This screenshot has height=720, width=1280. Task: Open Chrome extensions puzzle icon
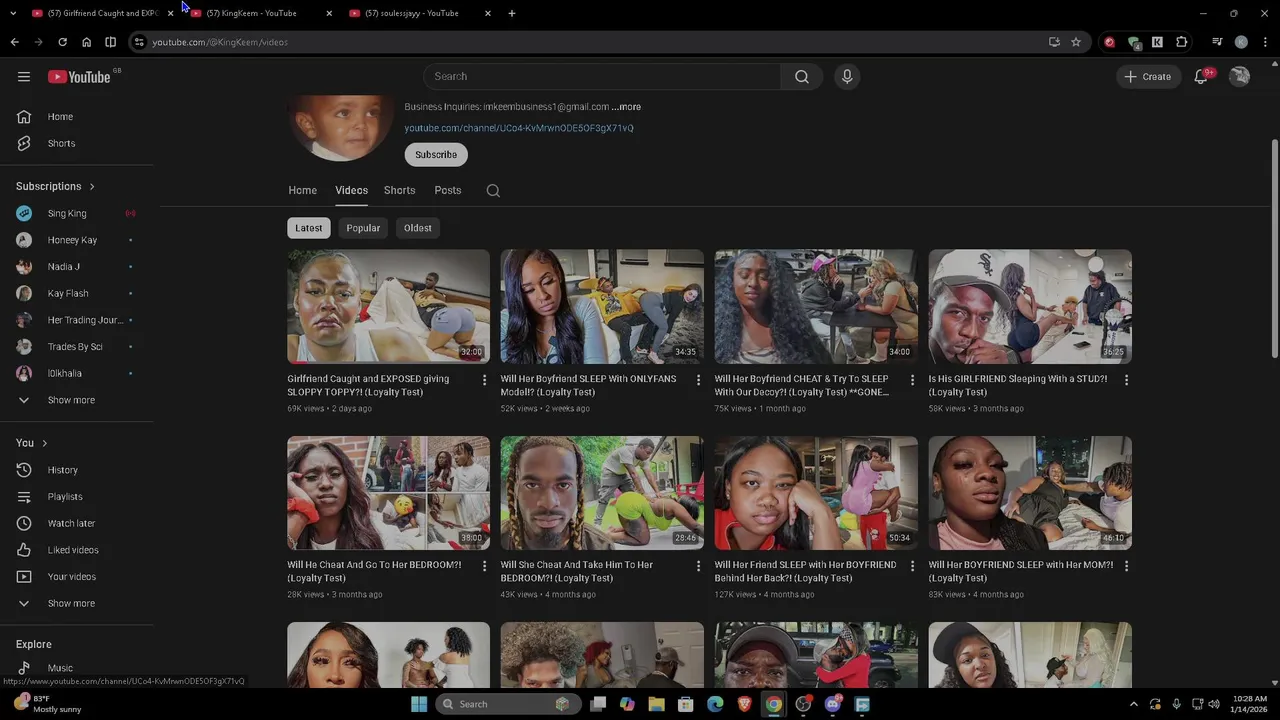pos(1181,42)
